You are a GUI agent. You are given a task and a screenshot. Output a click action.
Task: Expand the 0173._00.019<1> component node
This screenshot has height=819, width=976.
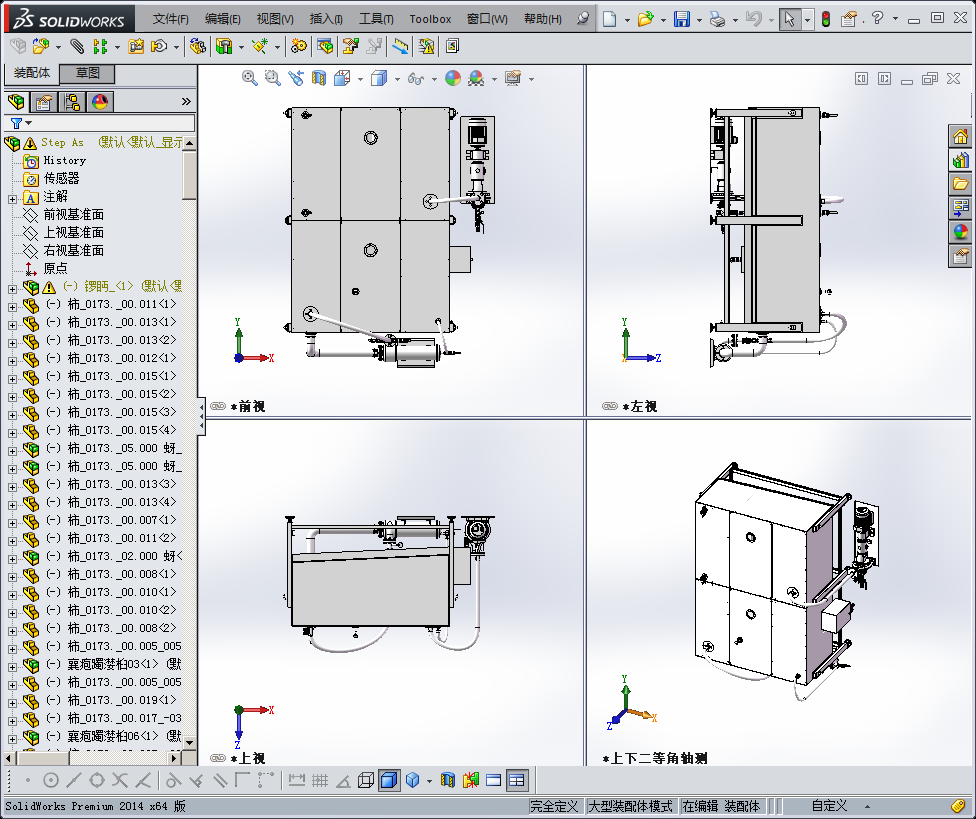pos(12,703)
